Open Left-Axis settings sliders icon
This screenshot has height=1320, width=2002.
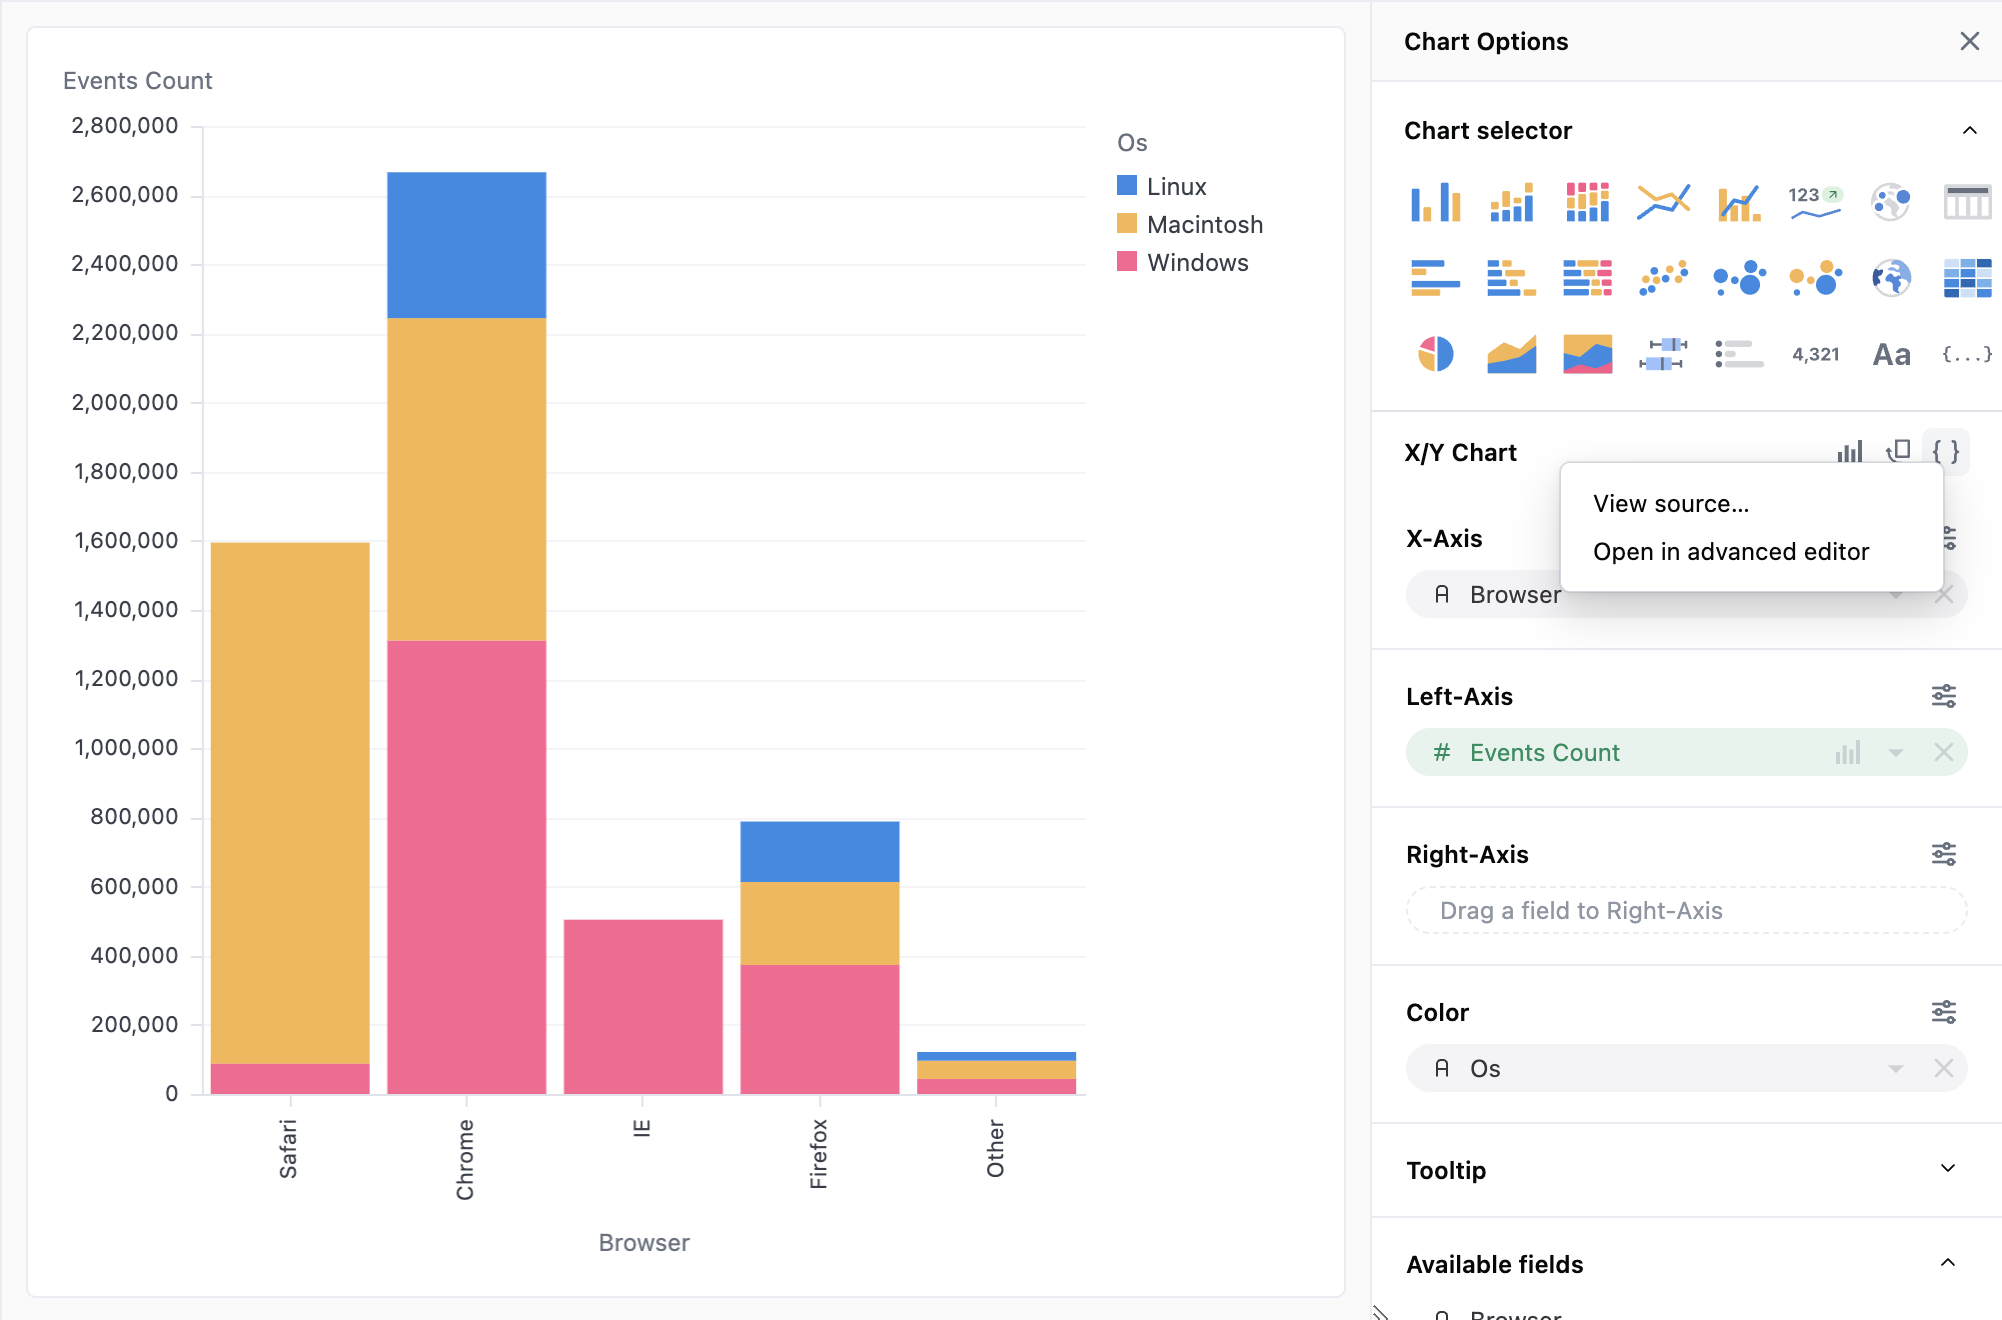pyautogui.click(x=1943, y=696)
